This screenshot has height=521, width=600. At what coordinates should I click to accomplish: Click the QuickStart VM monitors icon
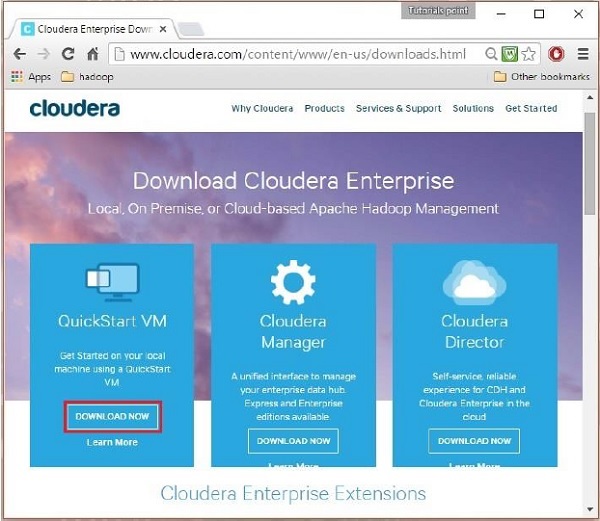tap(112, 280)
